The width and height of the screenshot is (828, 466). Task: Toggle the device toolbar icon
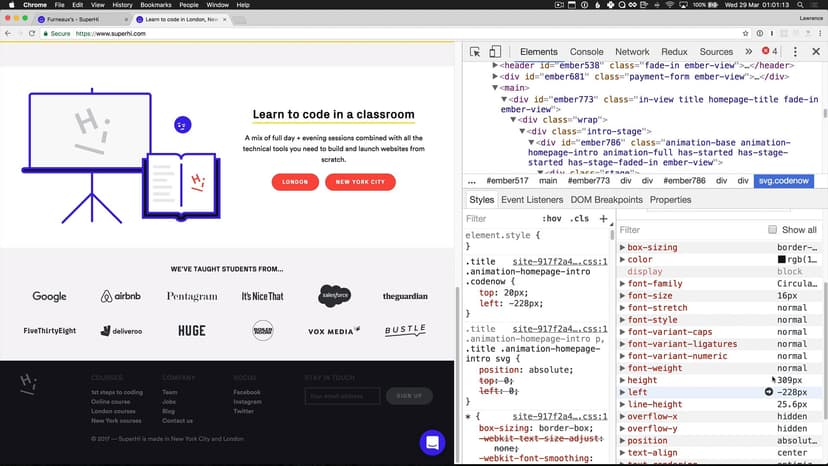coord(495,52)
